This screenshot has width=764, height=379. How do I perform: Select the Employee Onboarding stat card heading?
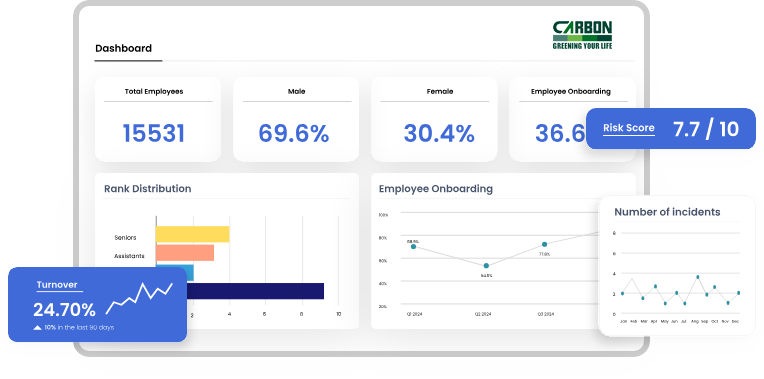(571, 91)
